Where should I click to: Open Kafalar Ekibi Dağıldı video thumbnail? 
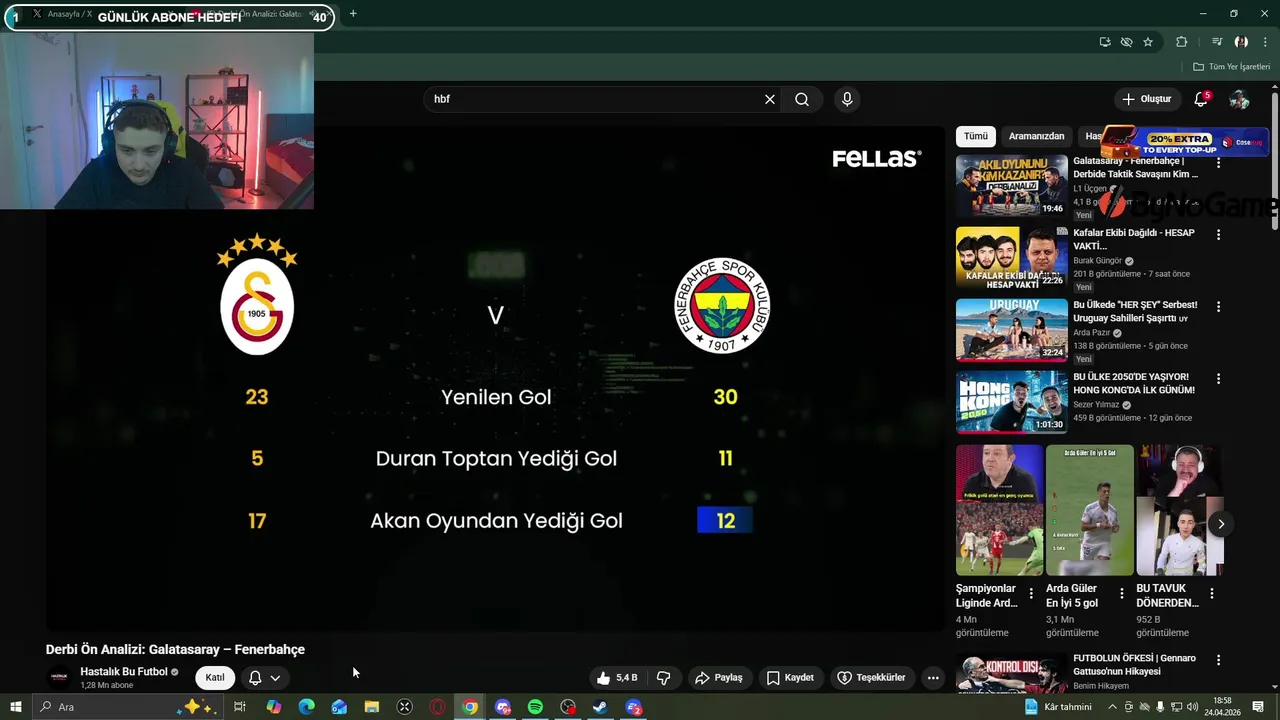tap(1011, 258)
